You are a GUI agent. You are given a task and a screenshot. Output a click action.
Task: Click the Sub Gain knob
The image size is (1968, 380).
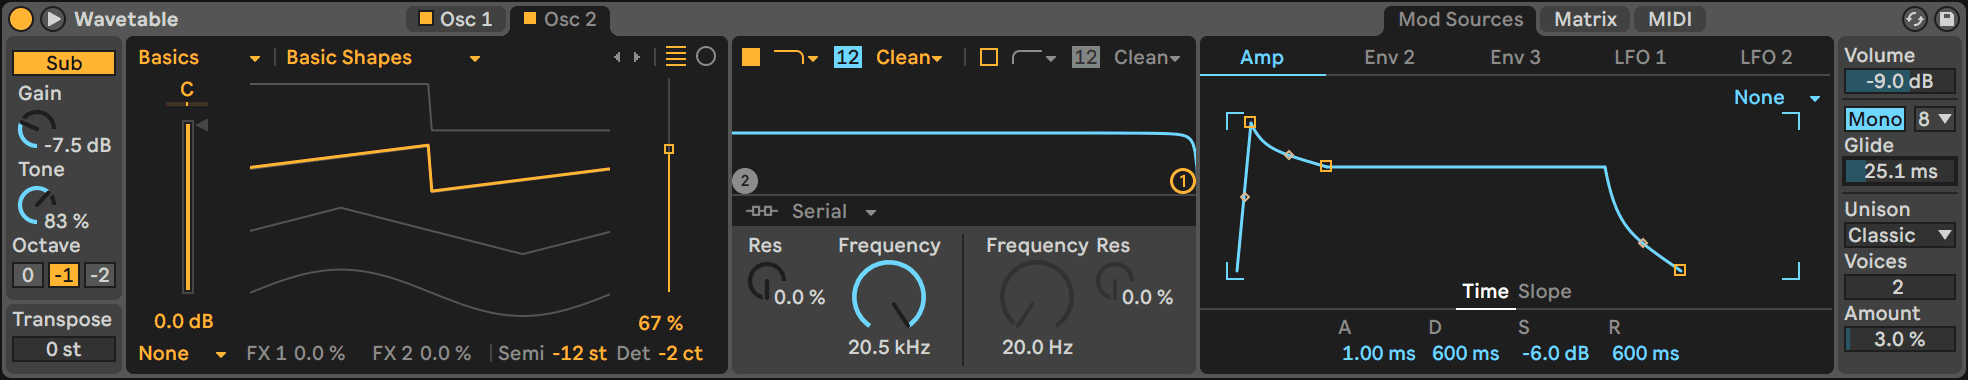tap(37, 130)
